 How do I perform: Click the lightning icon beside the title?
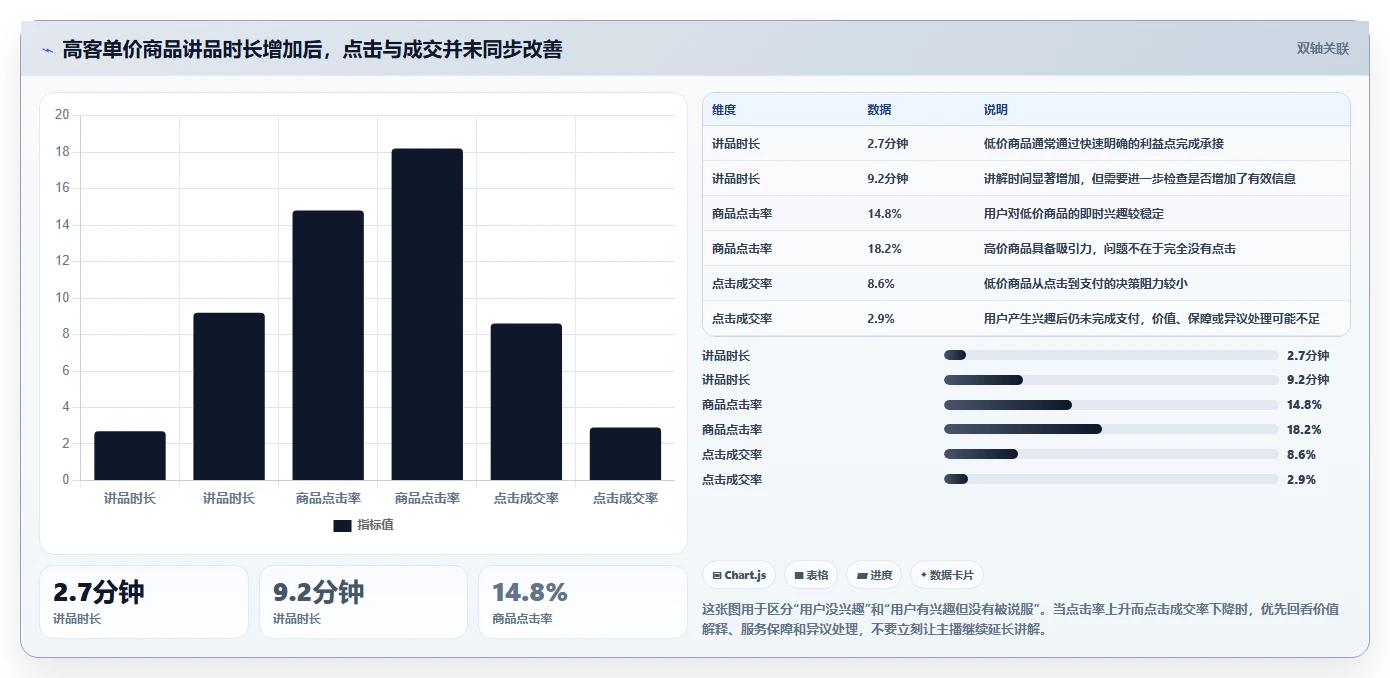click(48, 49)
